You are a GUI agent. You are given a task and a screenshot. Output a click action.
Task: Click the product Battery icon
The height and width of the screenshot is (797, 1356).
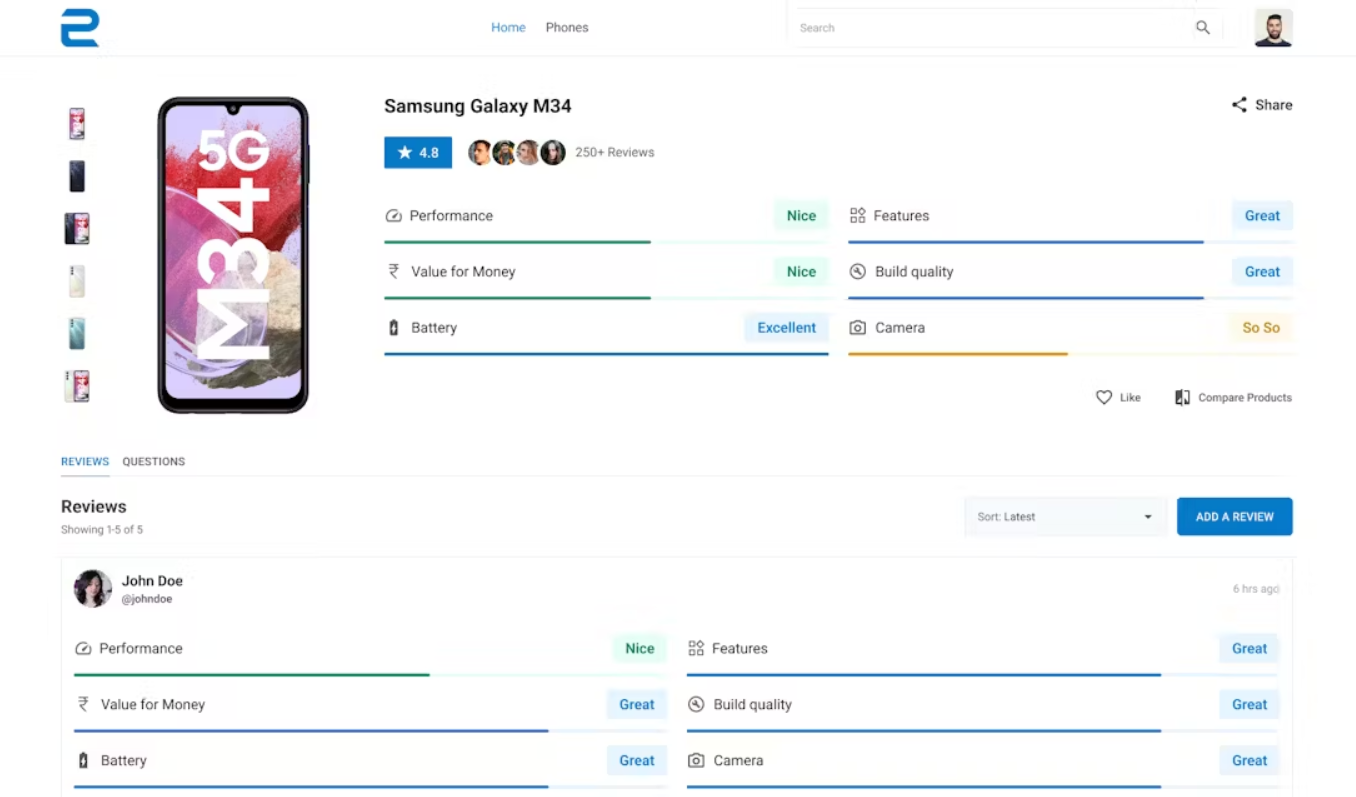coord(394,328)
